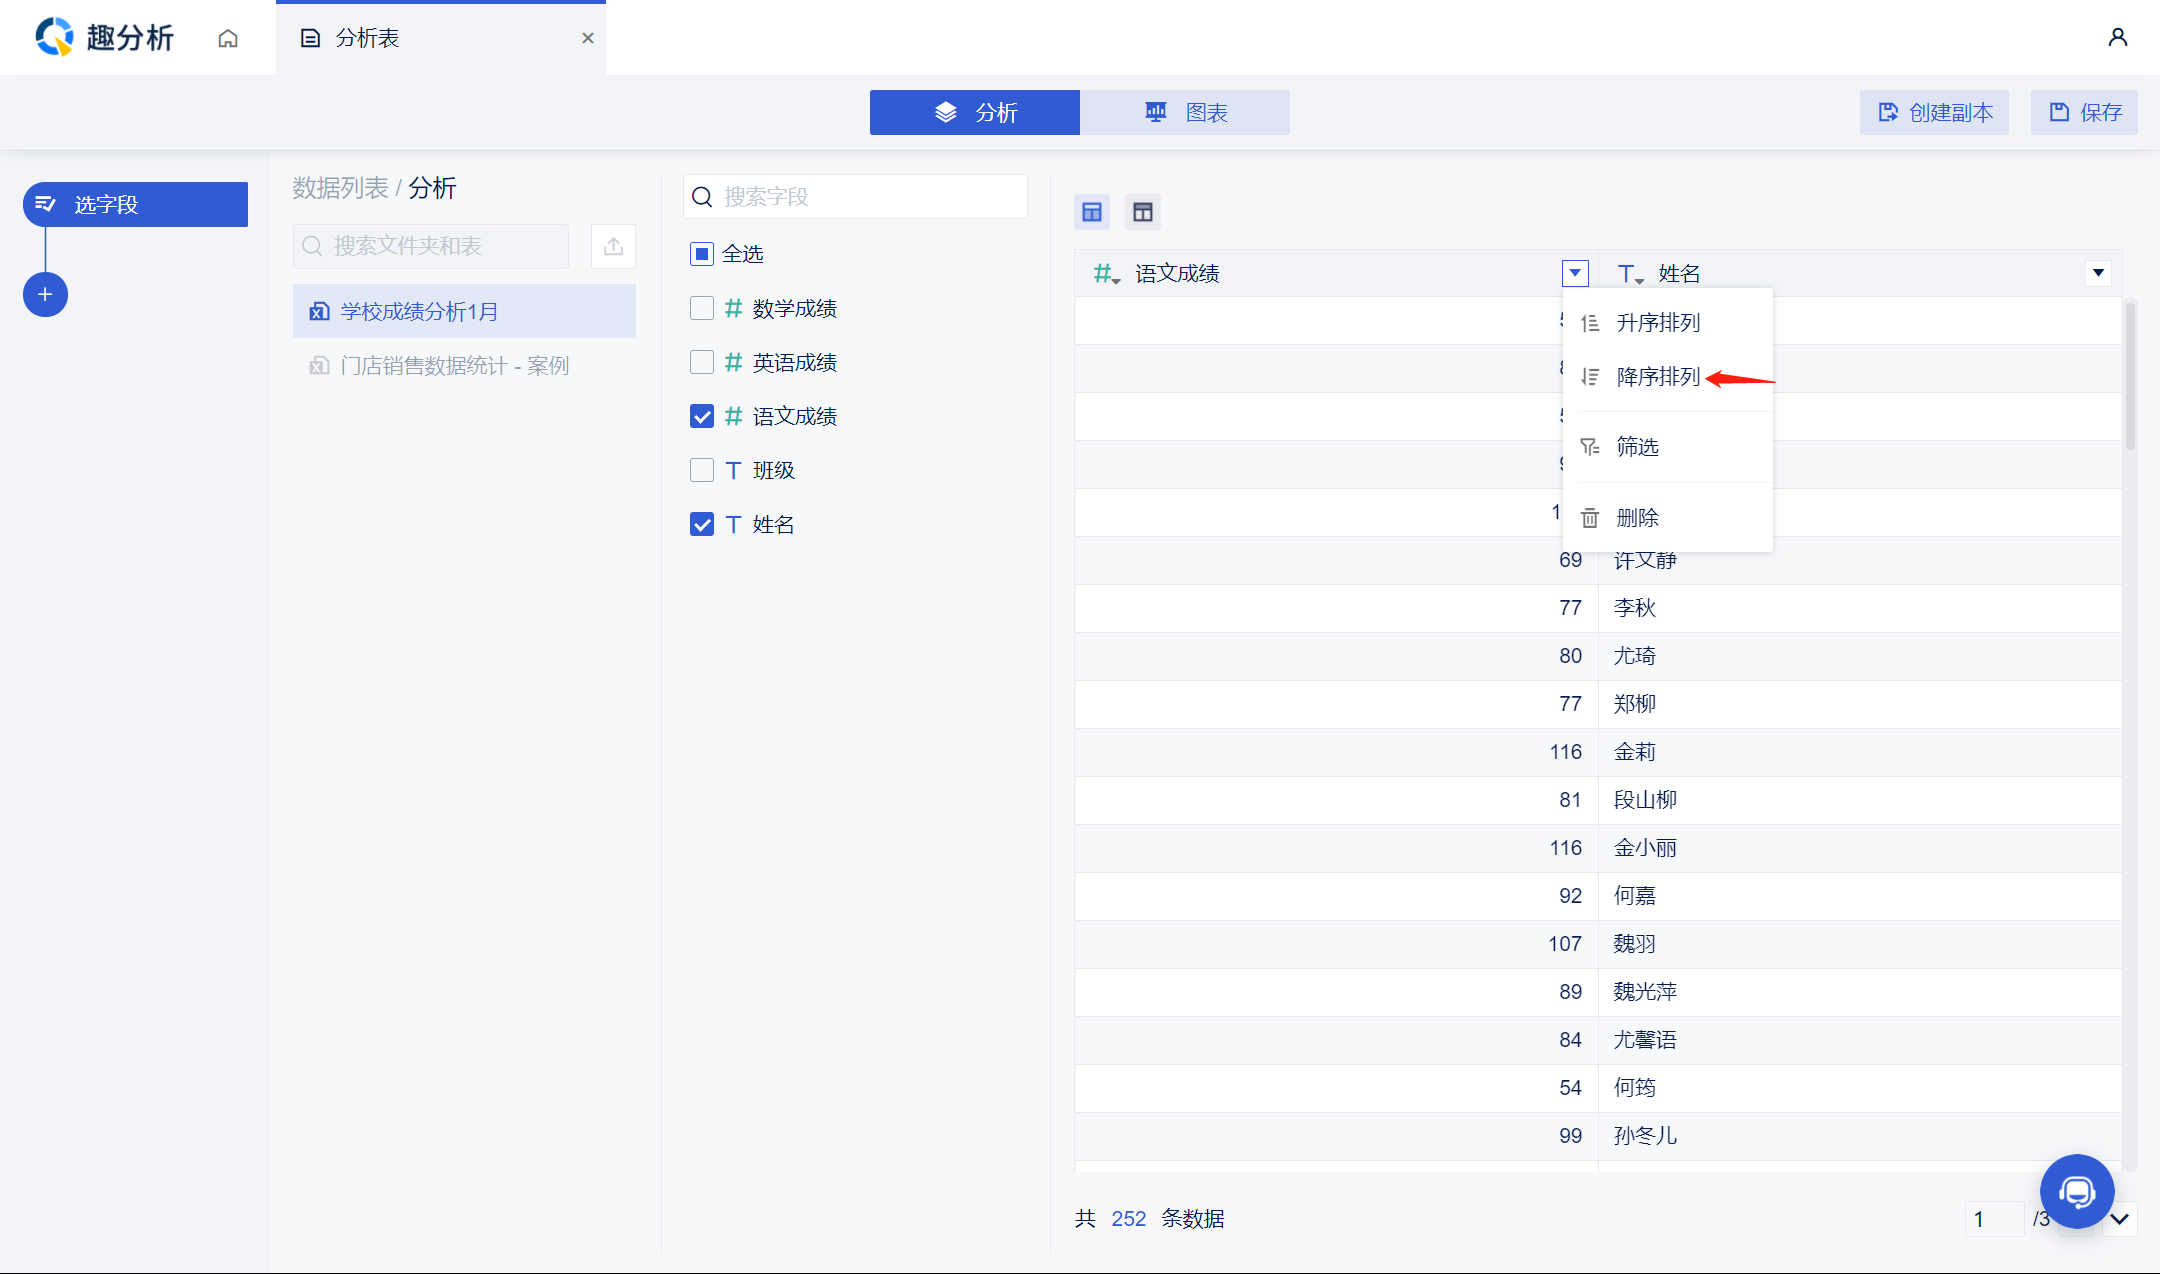The width and height of the screenshot is (2160, 1274).
Task: Choose 降序排列 from column menu
Action: pyautogui.click(x=1657, y=377)
